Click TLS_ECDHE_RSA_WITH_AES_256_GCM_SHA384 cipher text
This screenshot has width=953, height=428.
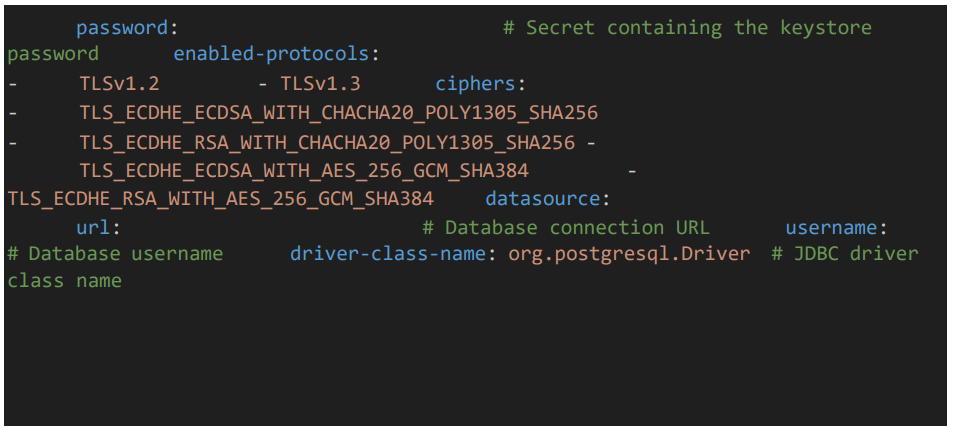(x=221, y=199)
